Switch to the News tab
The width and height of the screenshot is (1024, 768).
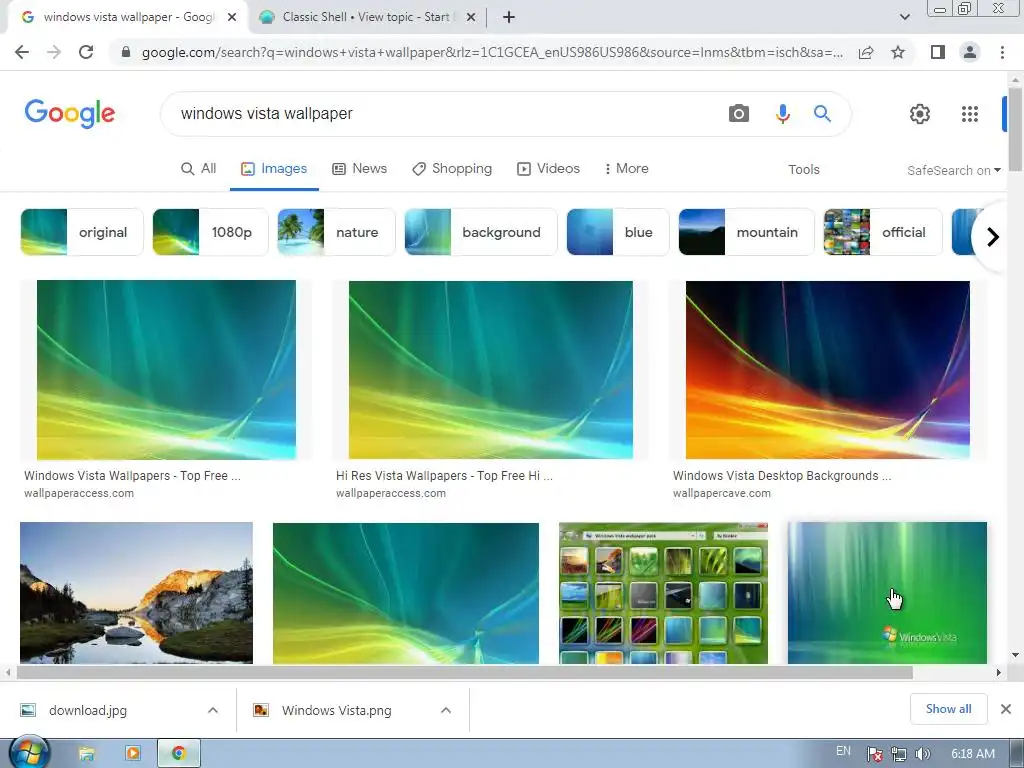(360, 168)
